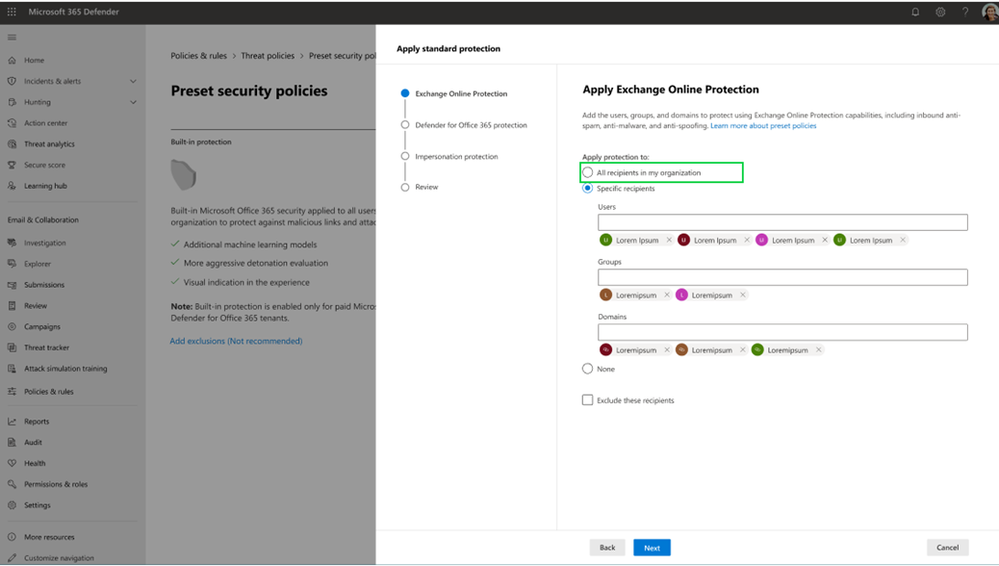Screen dimensions: 999x566
Task: Open Policies & rules breadcrumb
Action: [x=199, y=55]
